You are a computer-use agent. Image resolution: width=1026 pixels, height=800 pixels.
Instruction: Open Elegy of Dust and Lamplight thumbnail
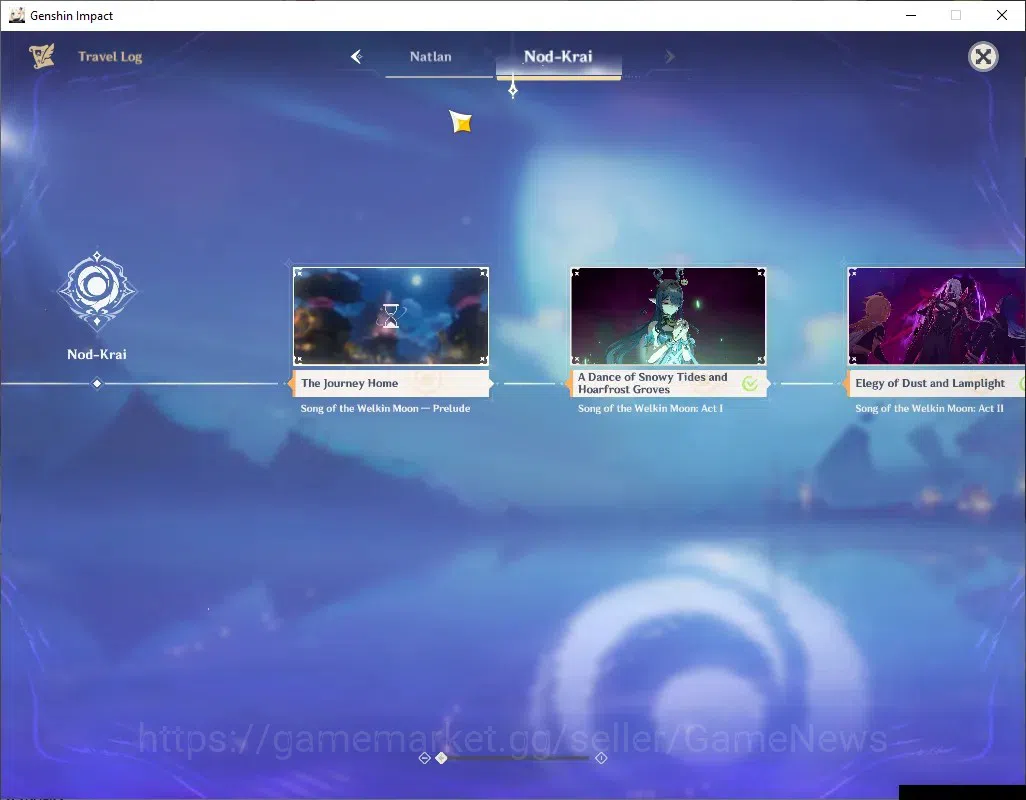pyautogui.click(x=936, y=316)
